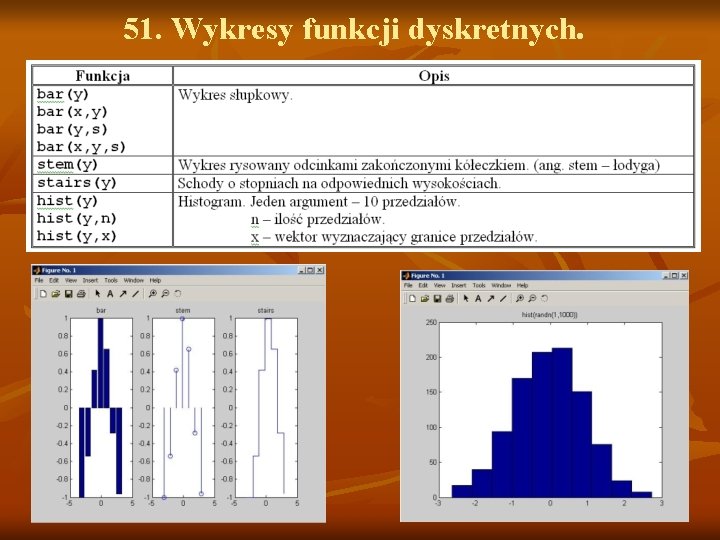Minimize the left bar/stem figure window
Viewport: 720px width, 540px height.
tap(302, 270)
